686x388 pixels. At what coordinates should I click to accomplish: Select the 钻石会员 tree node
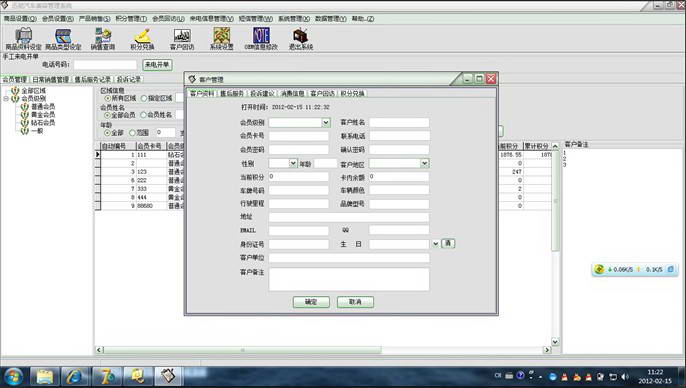pyautogui.click(x=43, y=122)
